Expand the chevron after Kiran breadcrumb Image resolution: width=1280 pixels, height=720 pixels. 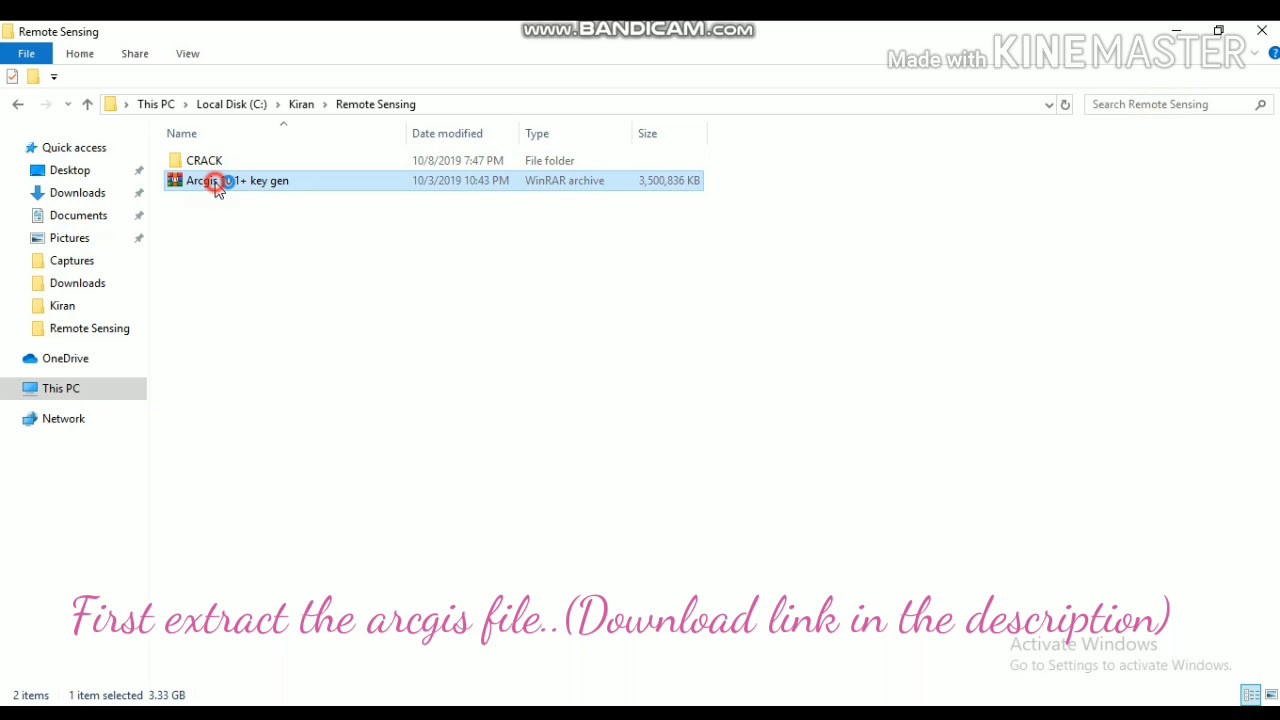pos(325,104)
